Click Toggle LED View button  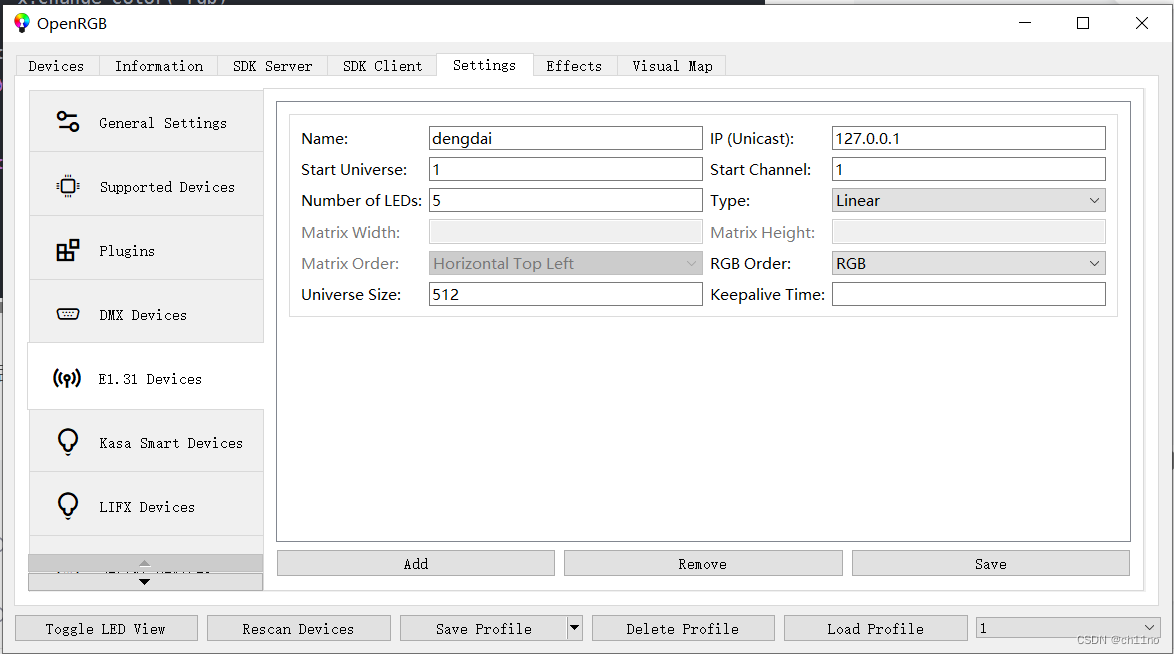coord(106,629)
